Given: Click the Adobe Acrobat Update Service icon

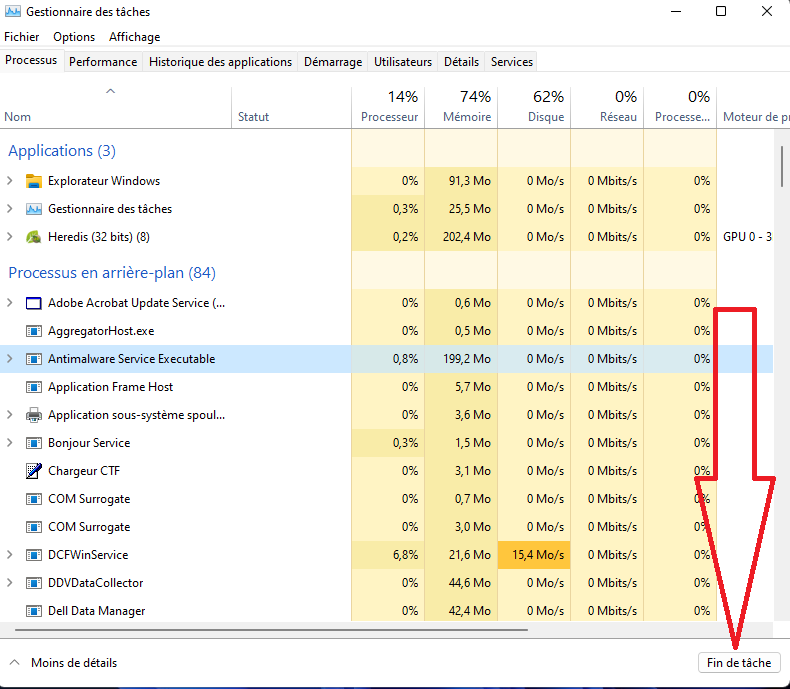Looking at the screenshot, I should (34, 303).
